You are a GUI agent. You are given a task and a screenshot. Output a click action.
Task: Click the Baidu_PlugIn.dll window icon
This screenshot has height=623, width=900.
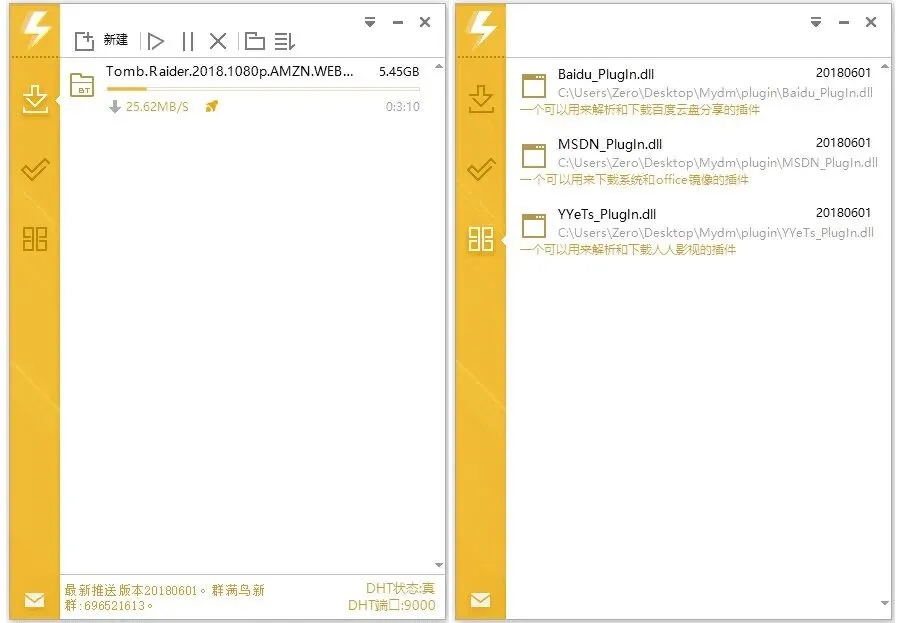click(x=534, y=86)
